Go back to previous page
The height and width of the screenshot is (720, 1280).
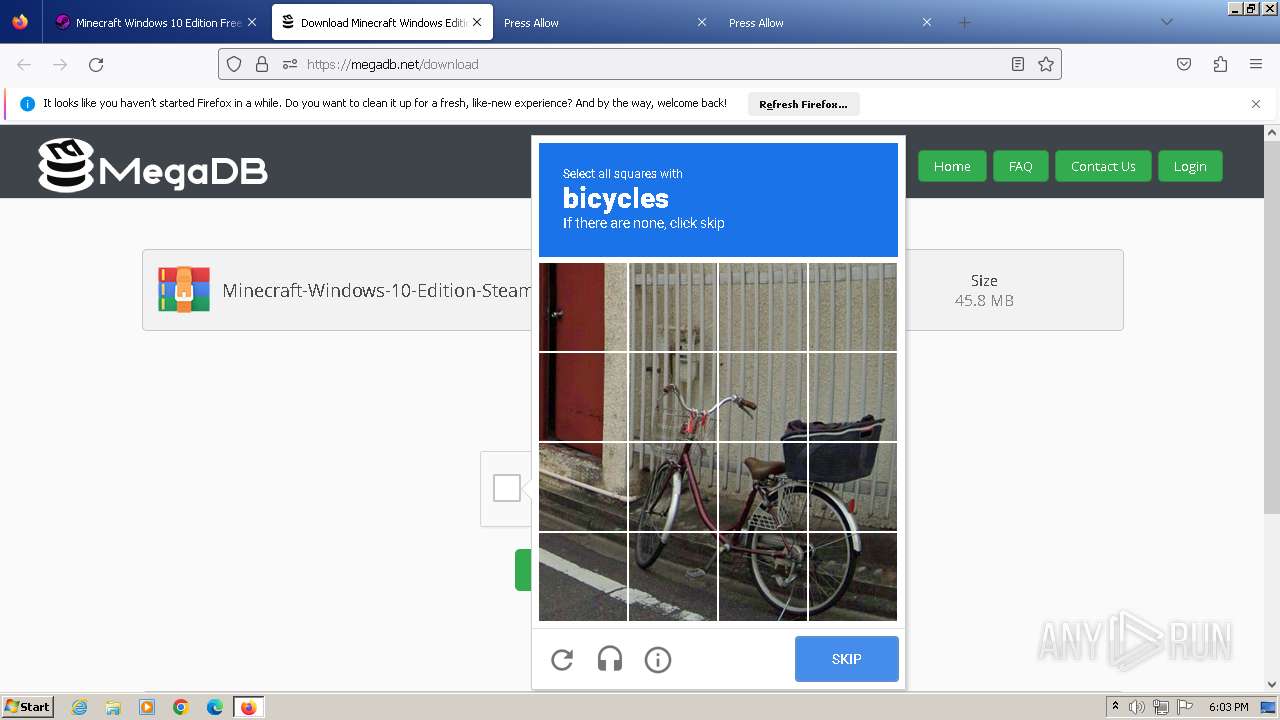[24, 64]
